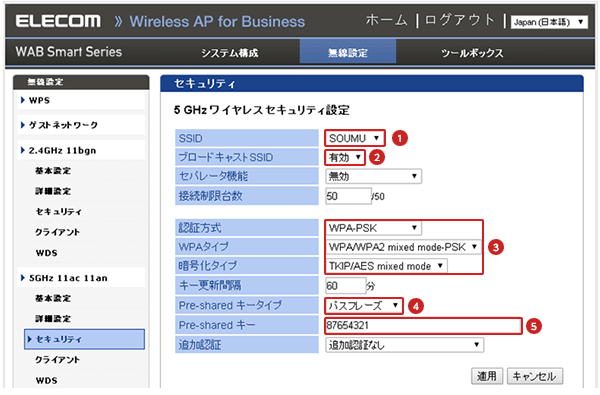Open 詳細設定 under 5GHz 11ac 11an

point(53,318)
